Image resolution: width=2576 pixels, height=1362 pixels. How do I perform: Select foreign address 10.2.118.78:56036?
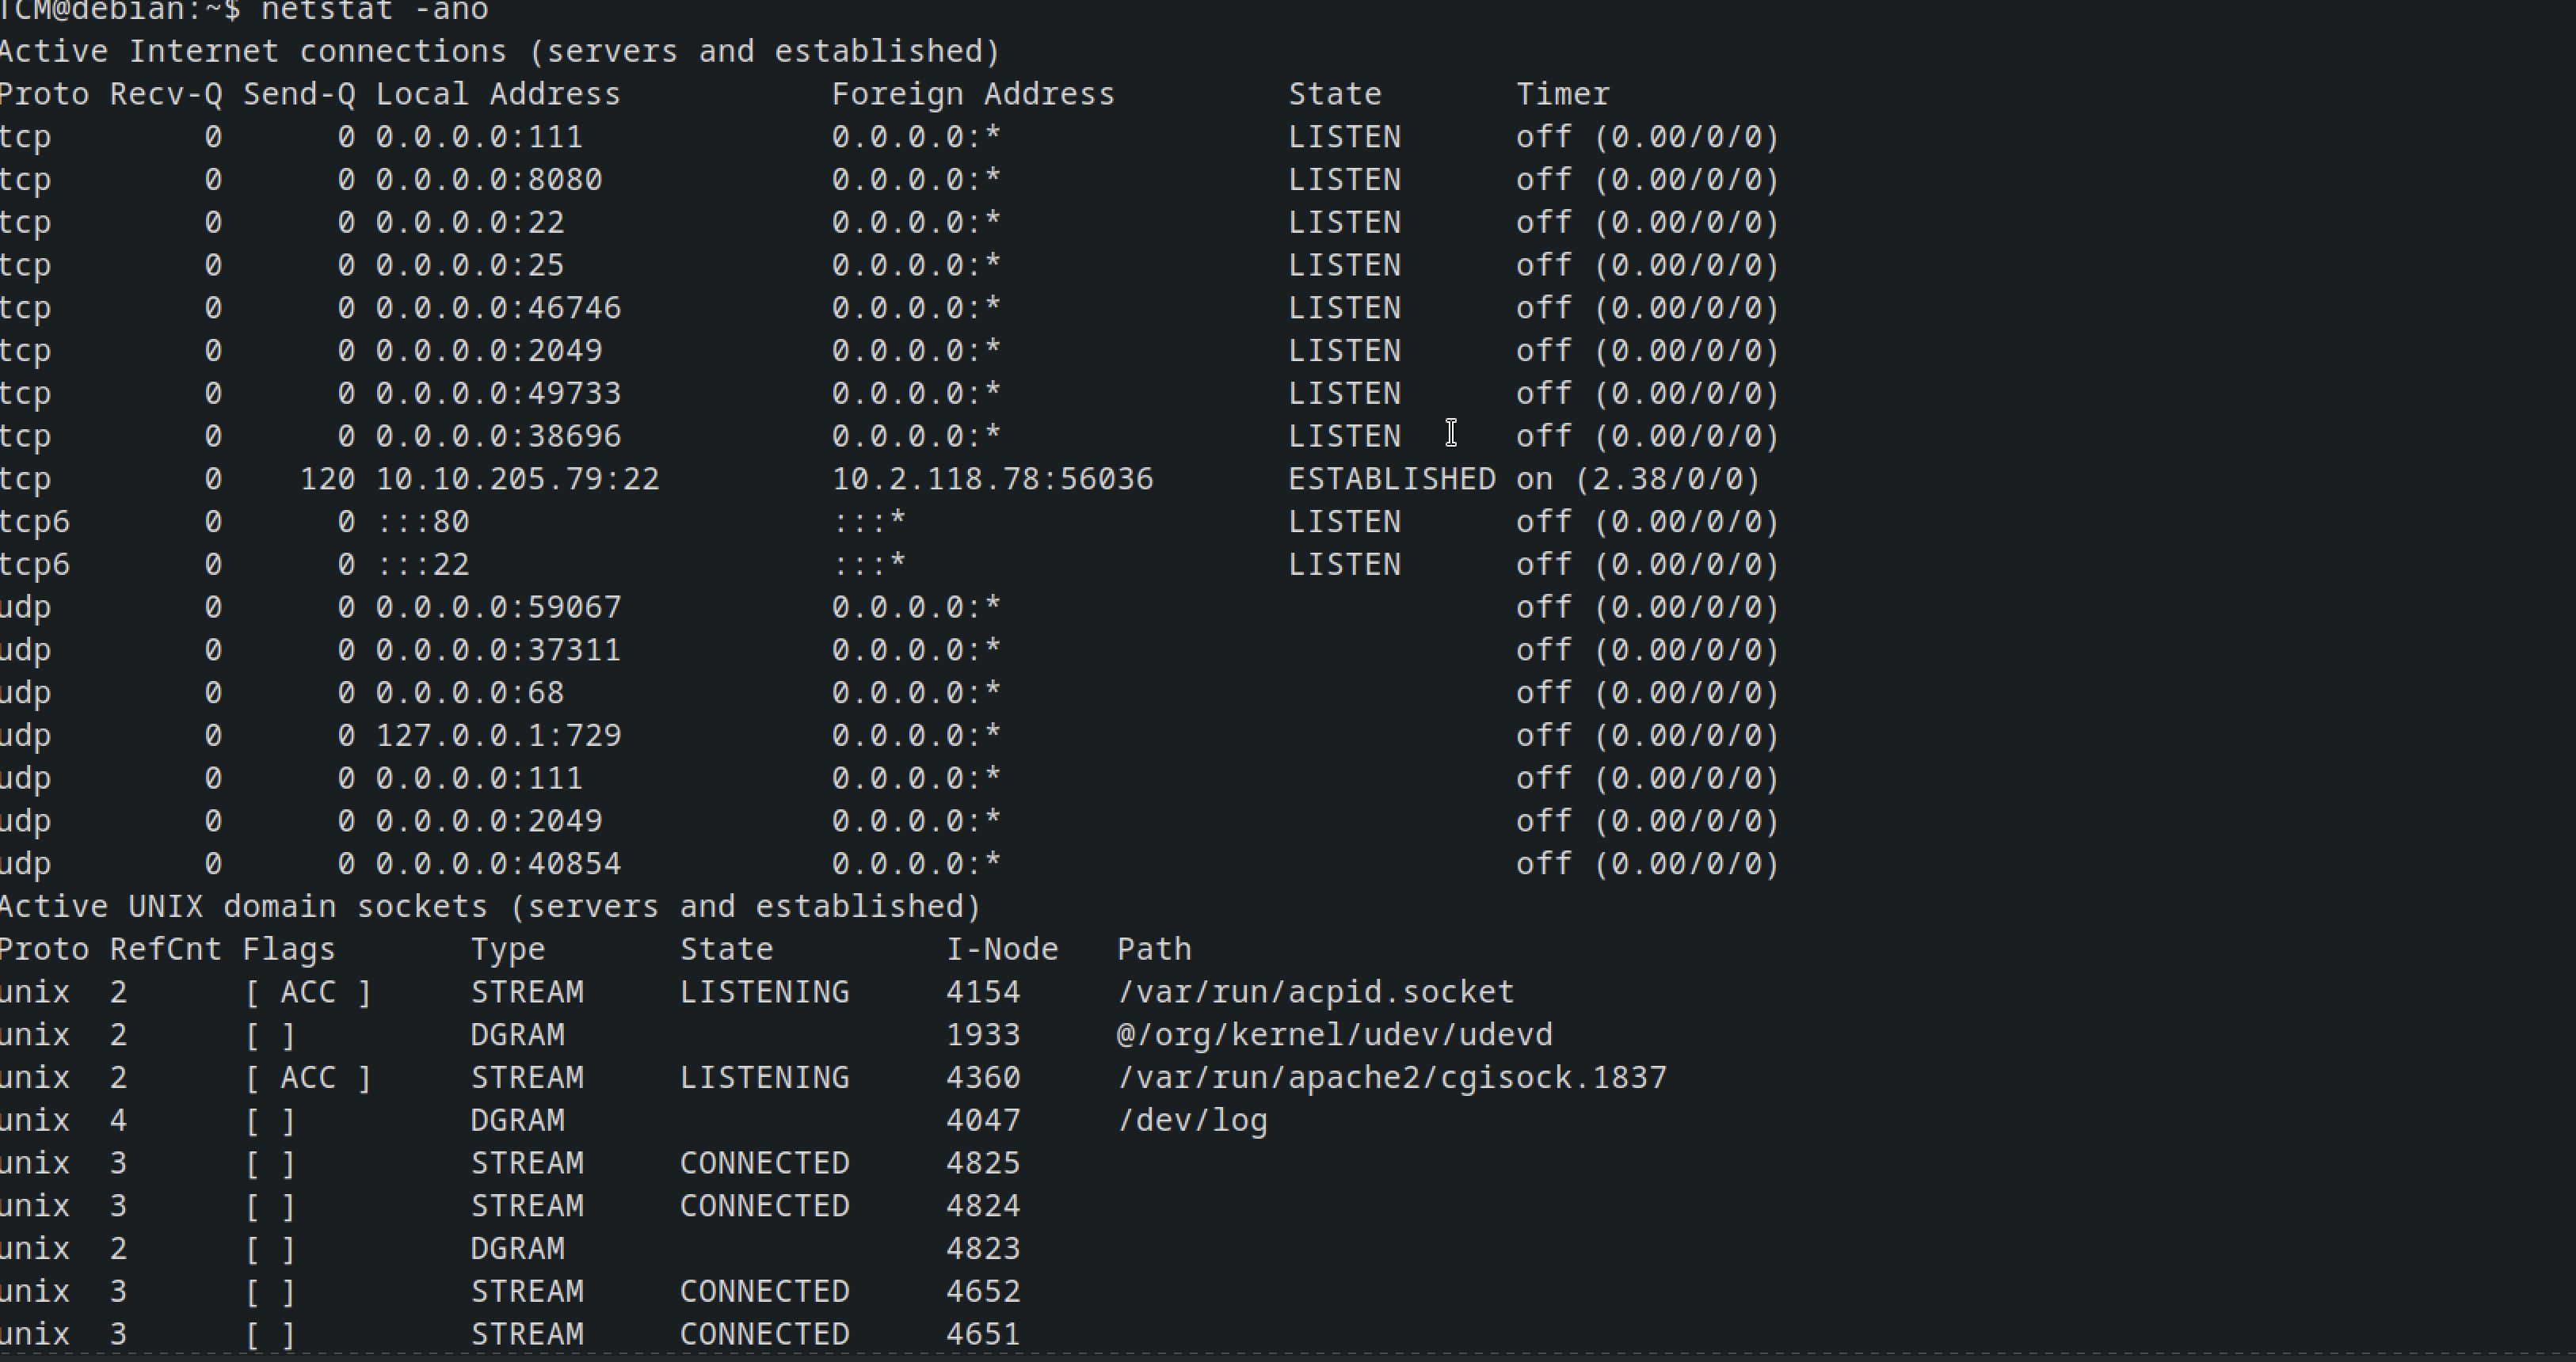993,479
